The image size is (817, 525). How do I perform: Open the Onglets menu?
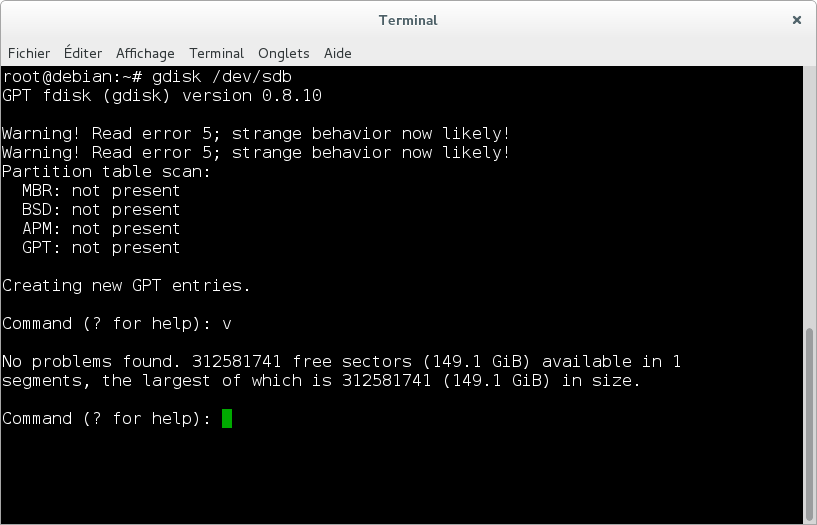point(283,53)
